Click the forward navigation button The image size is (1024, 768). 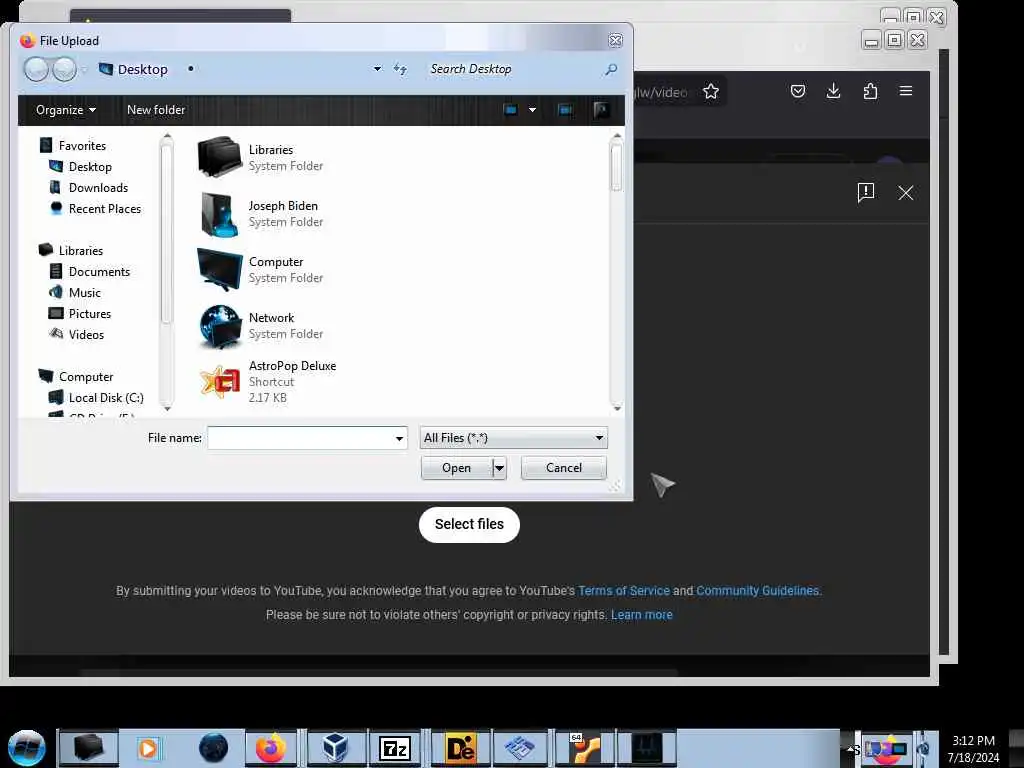point(64,69)
